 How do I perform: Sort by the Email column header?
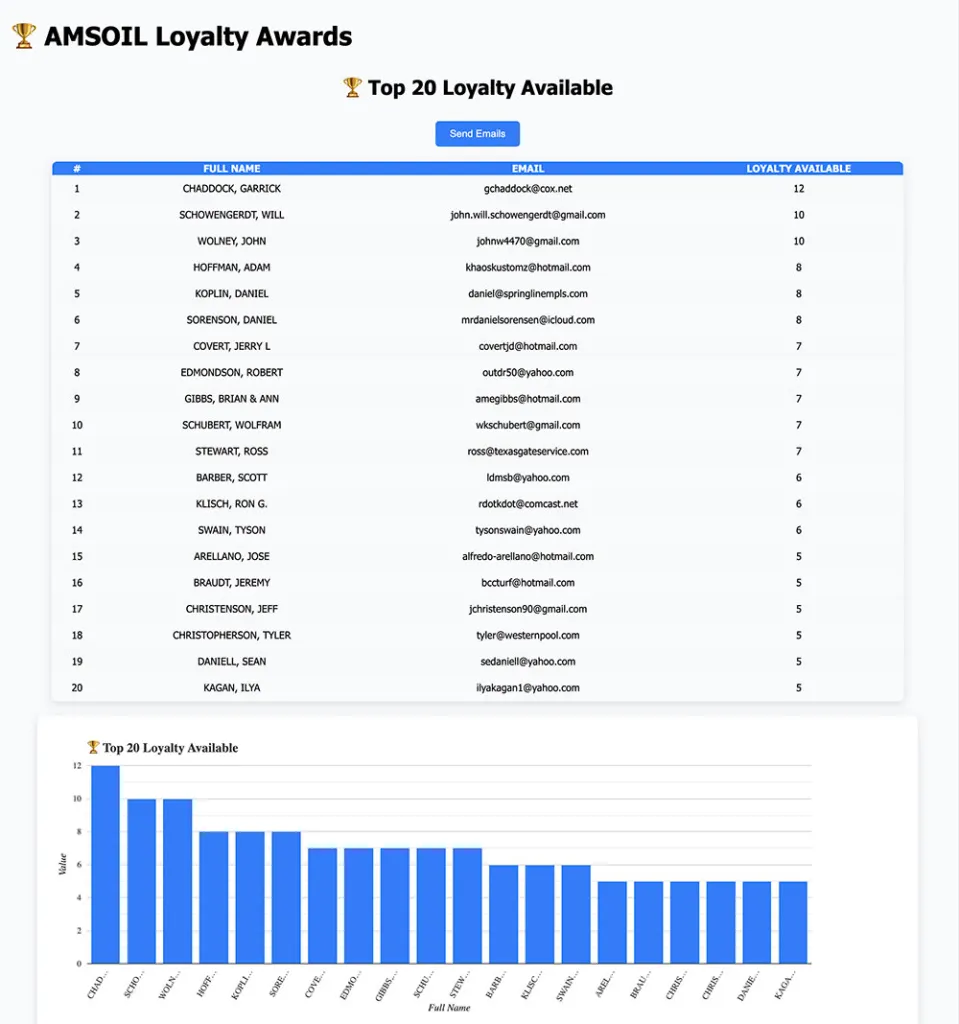(527, 169)
